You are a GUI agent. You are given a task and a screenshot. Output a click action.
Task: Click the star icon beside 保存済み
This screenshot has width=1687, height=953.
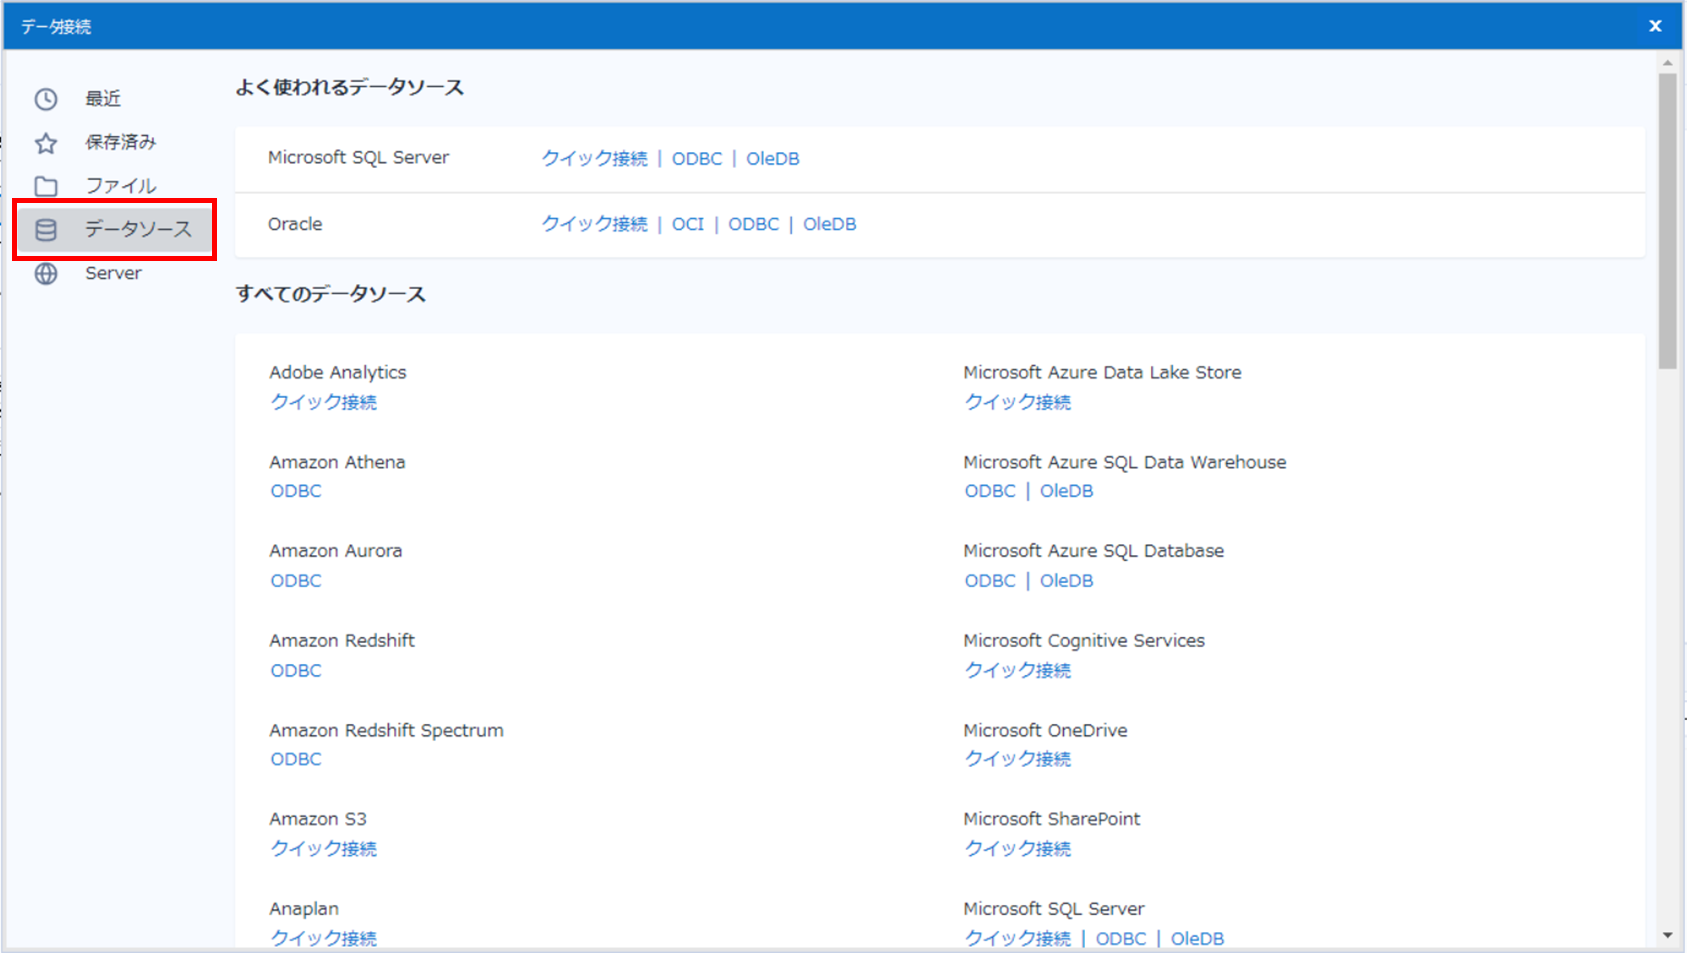point(46,143)
